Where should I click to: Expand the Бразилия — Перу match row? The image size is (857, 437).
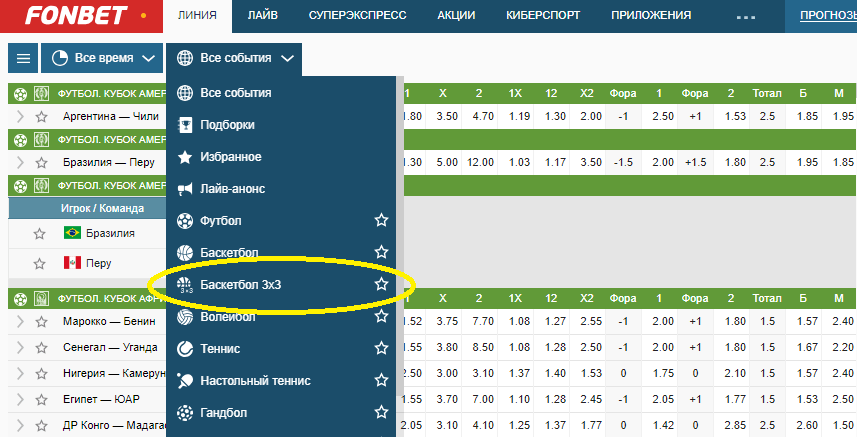pos(20,162)
